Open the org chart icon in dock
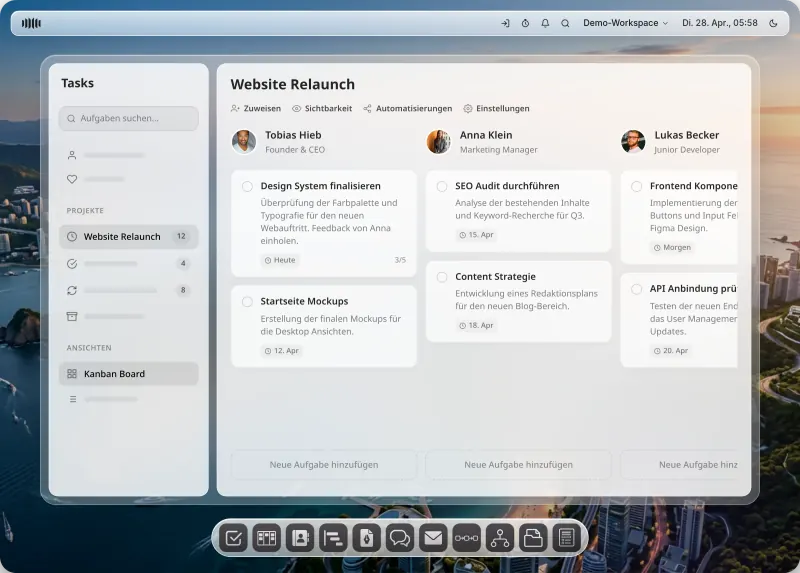Screen dimensions: 800x573 pyautogui.click(x=499, y=538)
